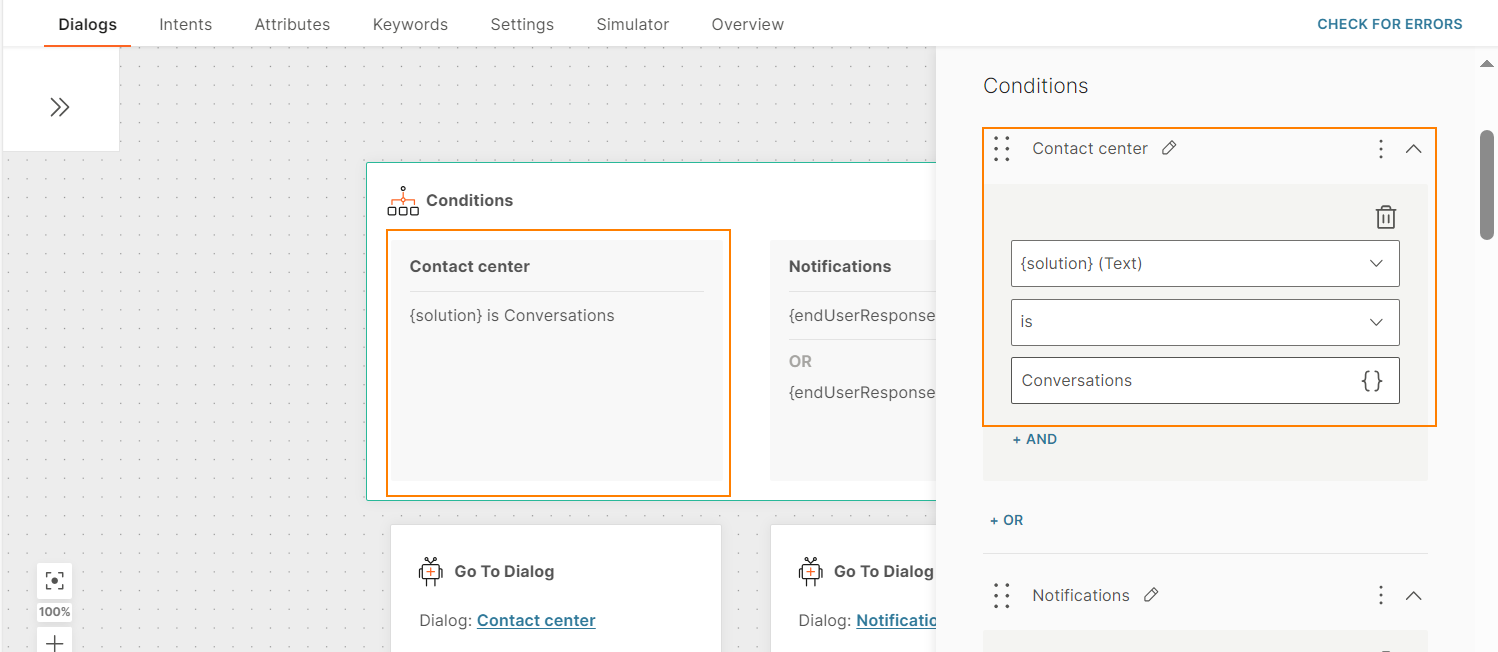The image size is (1498, 652).
Task: Click the curly braces attribute icon
Action: click(1372, 380)
